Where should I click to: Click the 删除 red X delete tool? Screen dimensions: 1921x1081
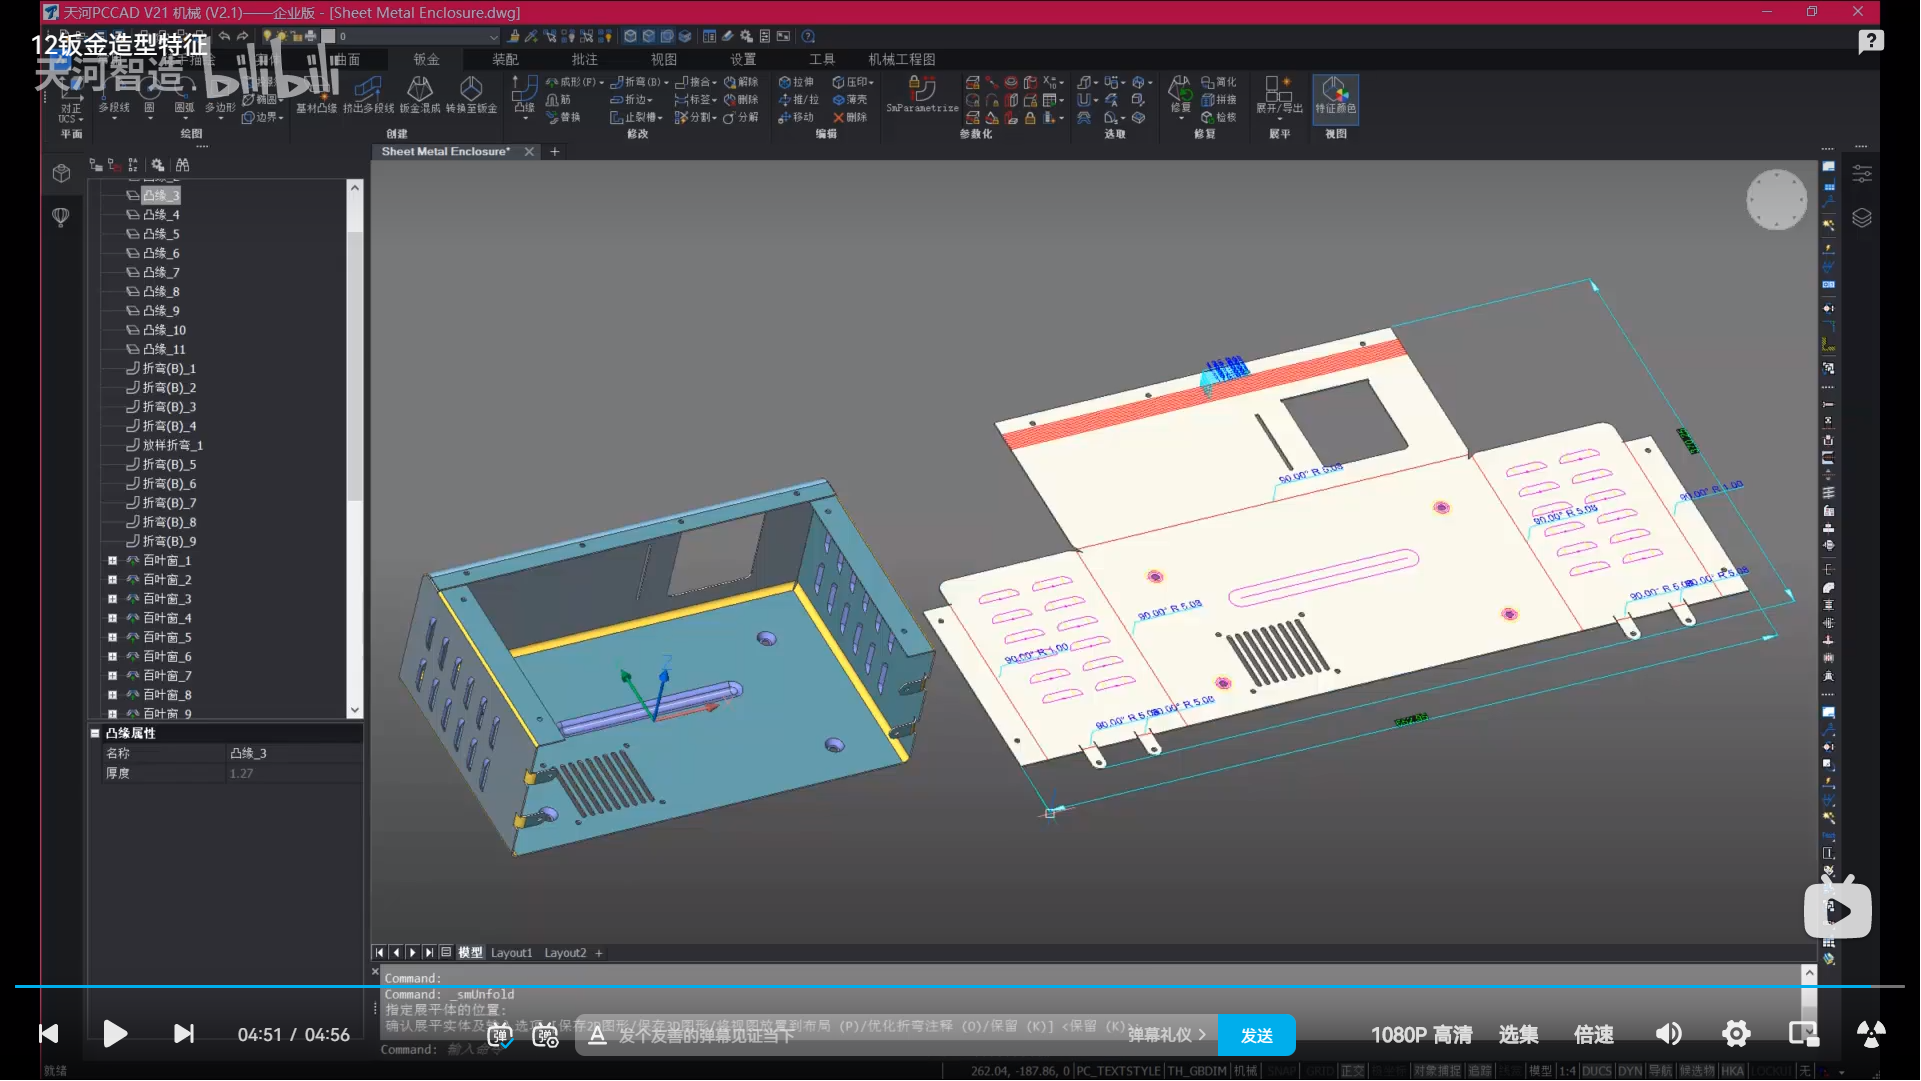tap(850, 118)
